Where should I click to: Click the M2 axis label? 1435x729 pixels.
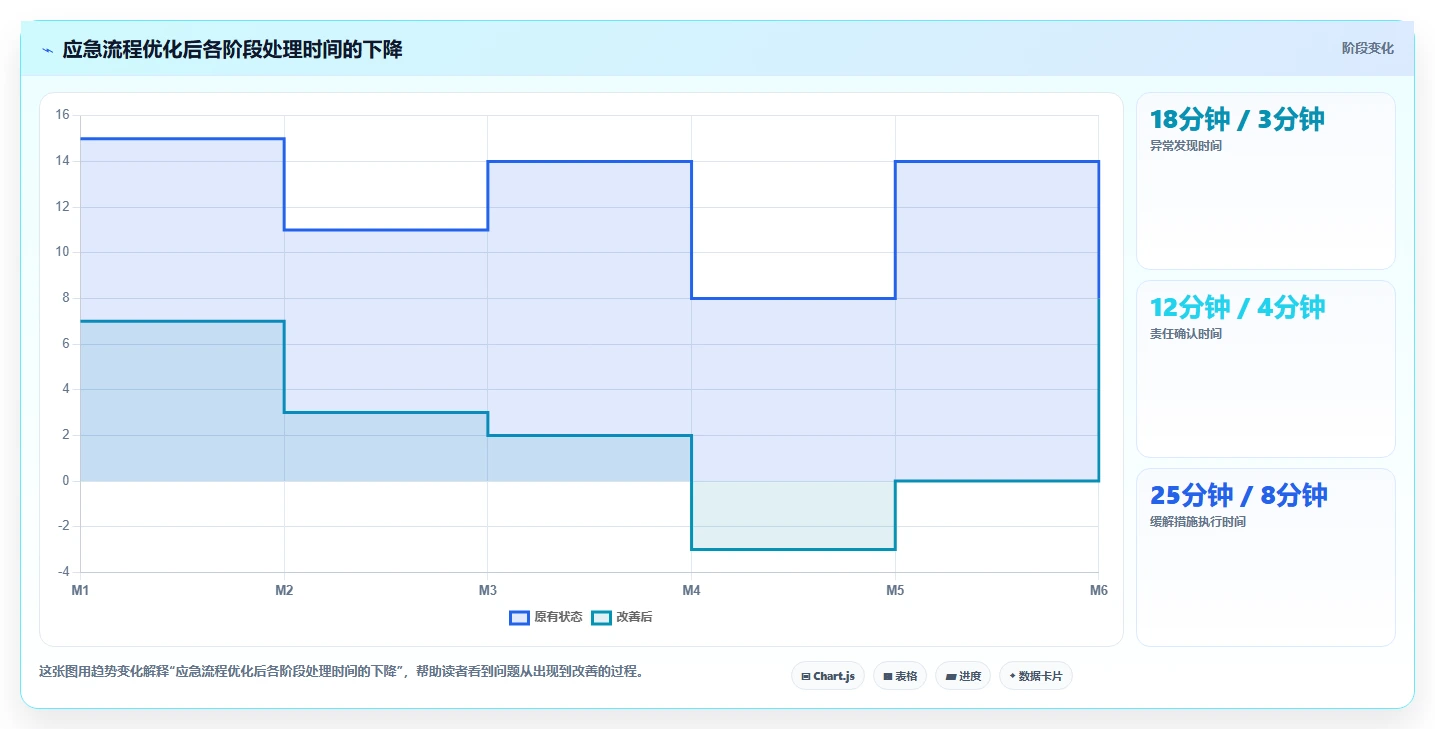click(284, 591)
